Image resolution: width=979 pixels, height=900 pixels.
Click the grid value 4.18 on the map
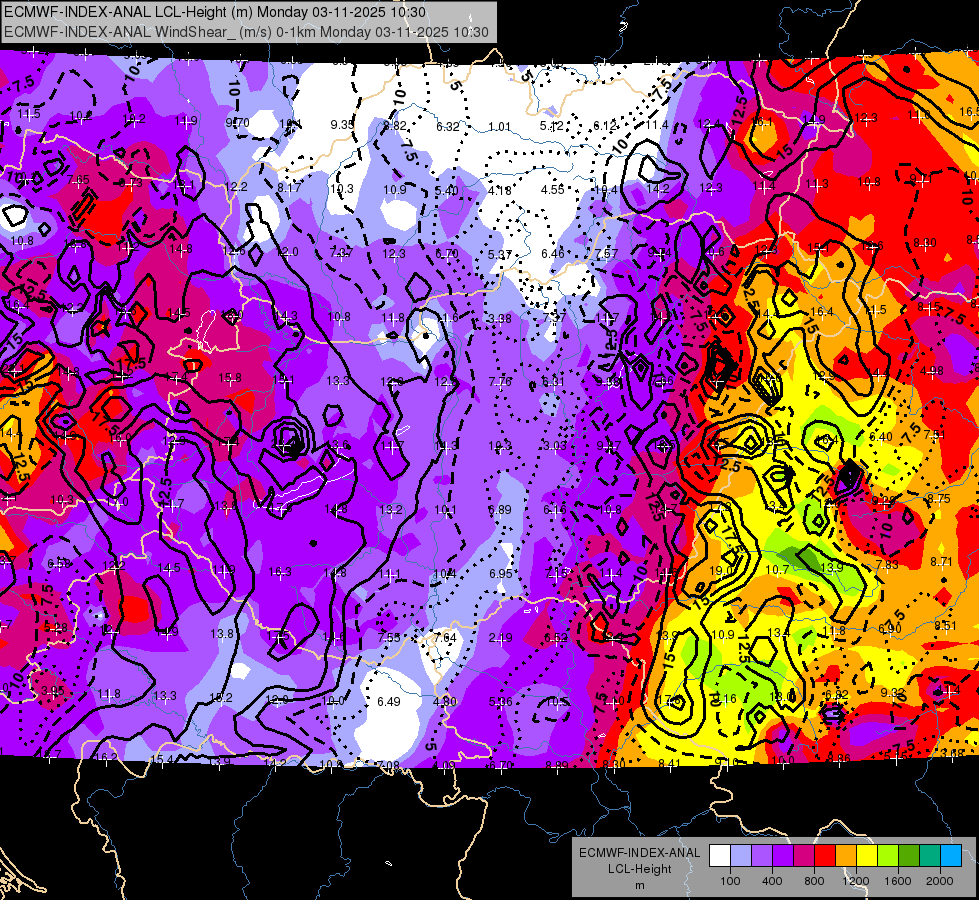(x=500, y=190)
